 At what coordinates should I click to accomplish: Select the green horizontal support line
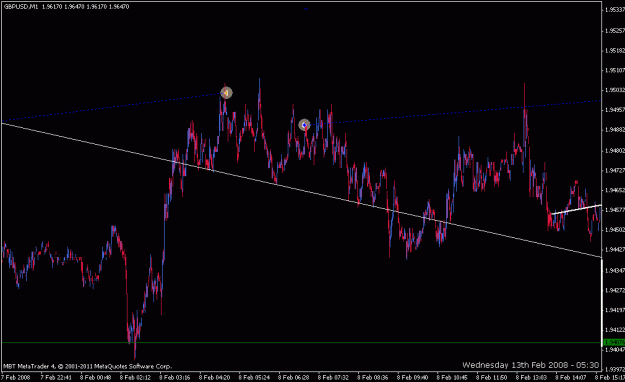[x=301, y=343]
